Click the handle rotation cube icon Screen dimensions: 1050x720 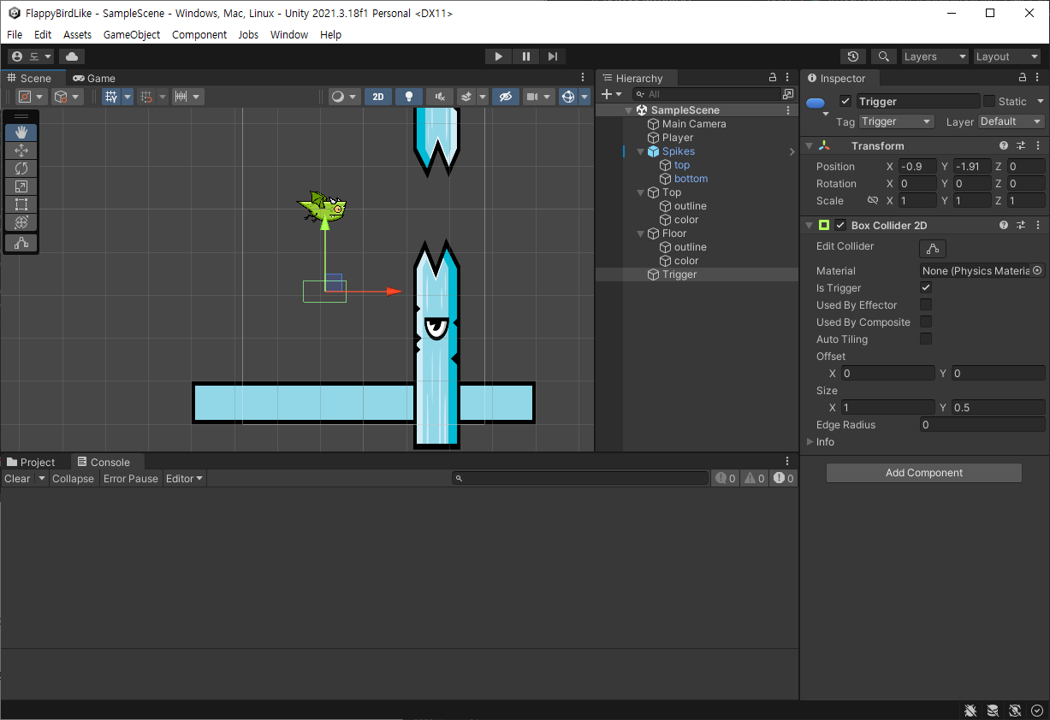pos(60,96)
